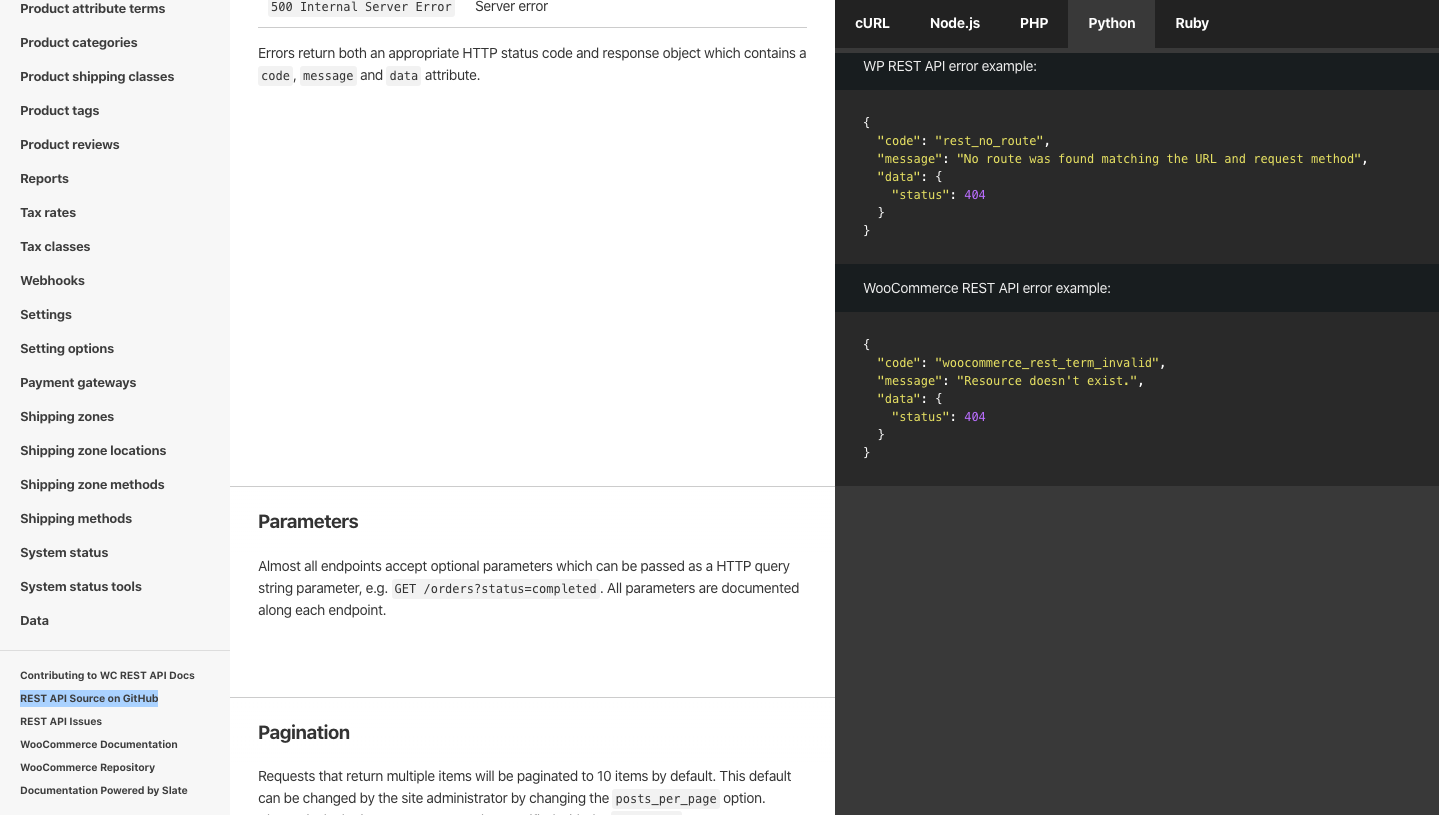Switch to the PHP code examples tab

pyautogui.click(x=1033, y=23)
